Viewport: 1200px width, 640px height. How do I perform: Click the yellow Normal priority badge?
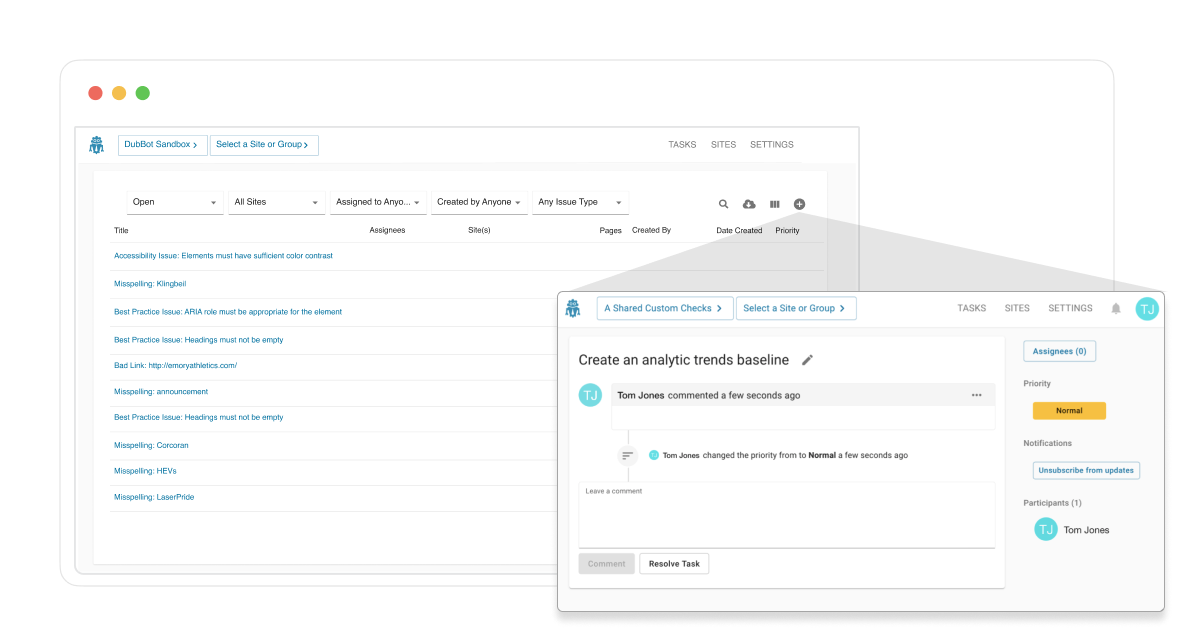(x=1069, y=411)
